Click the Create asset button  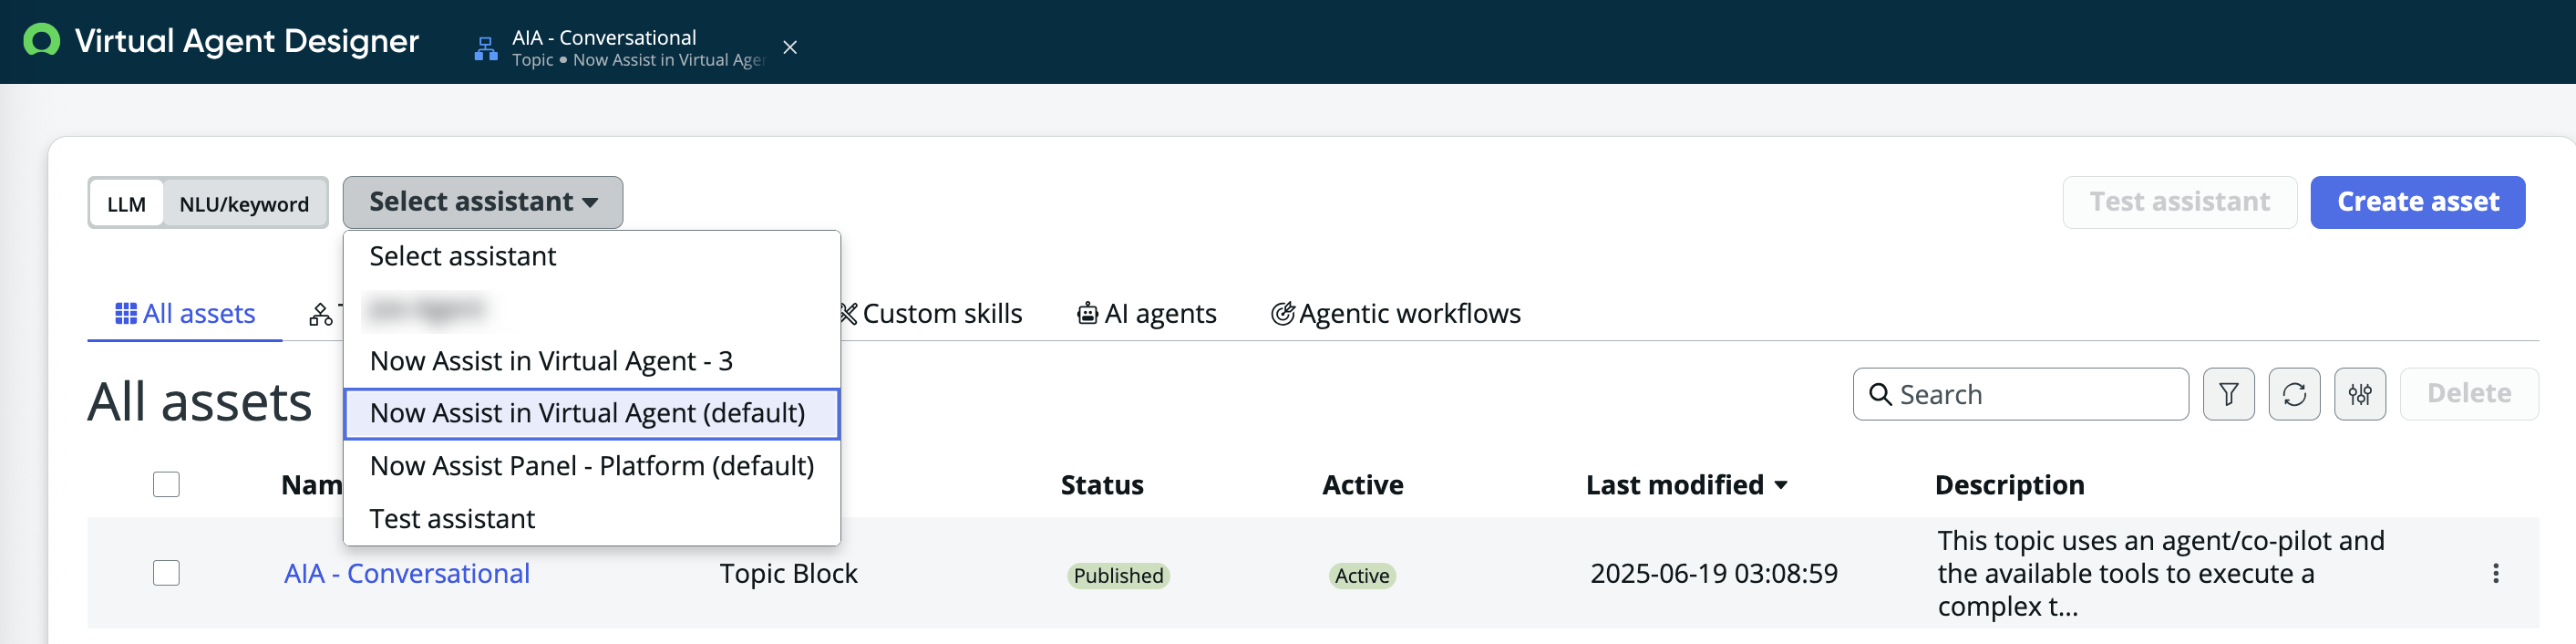[x=2417, y=202]
